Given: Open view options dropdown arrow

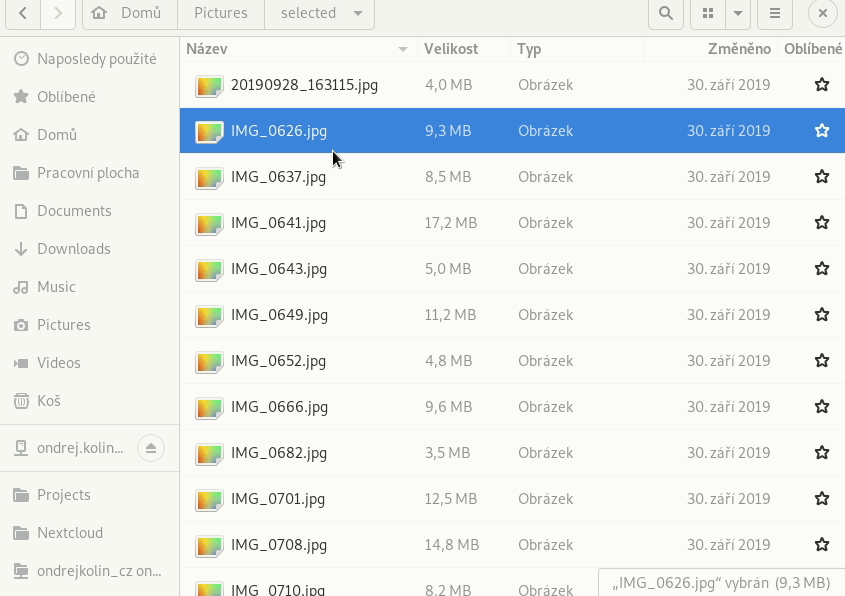Looking at the screenshot, I should [x=738, y=13].
